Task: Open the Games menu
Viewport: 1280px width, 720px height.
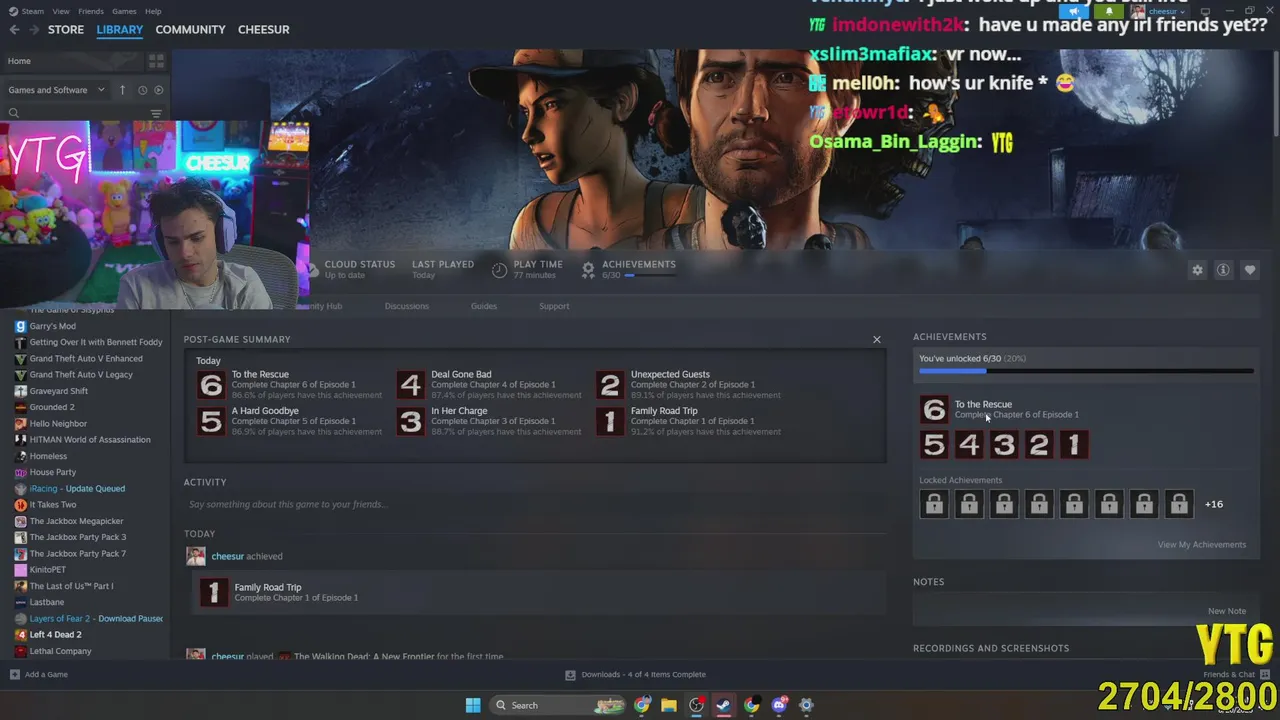Action: tap(124, 11)
